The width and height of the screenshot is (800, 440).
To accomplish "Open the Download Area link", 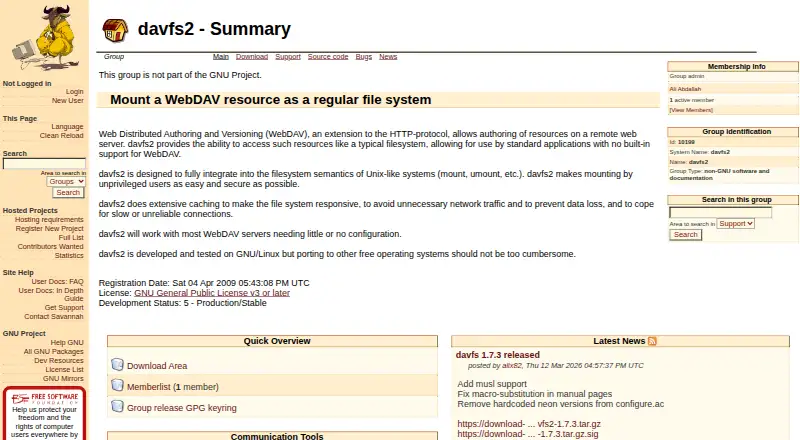I will (x=157, y=366).
